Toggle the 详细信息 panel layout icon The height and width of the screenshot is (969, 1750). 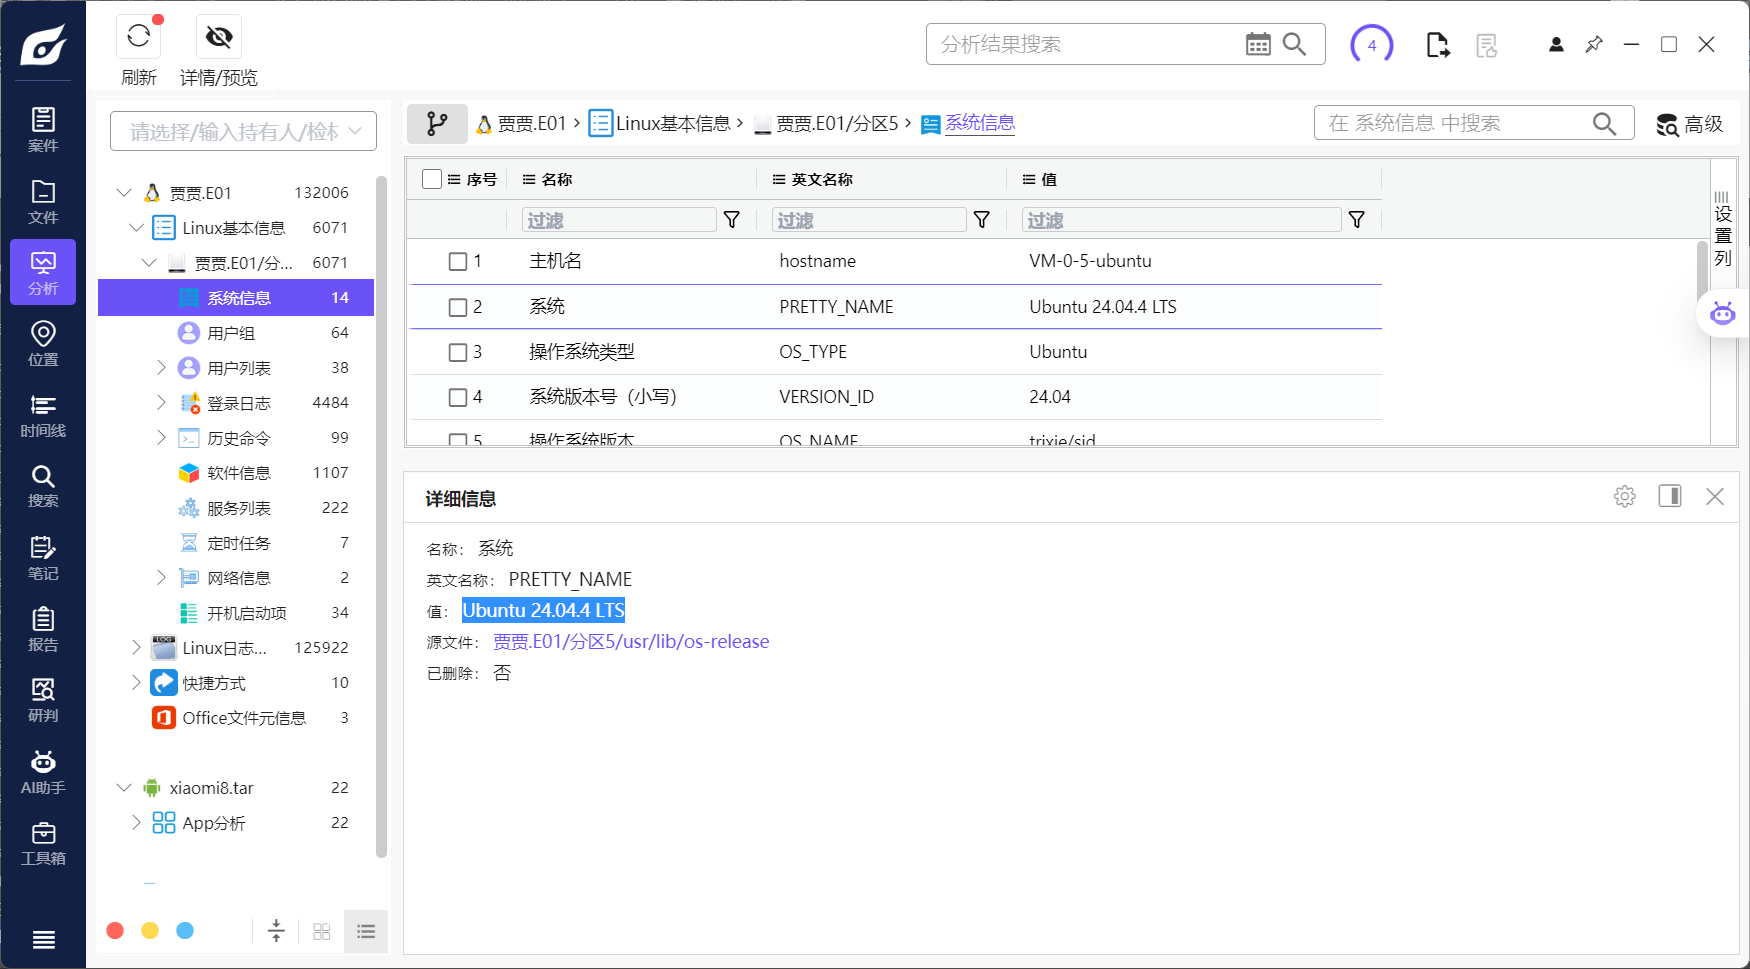pos(1670,496)
